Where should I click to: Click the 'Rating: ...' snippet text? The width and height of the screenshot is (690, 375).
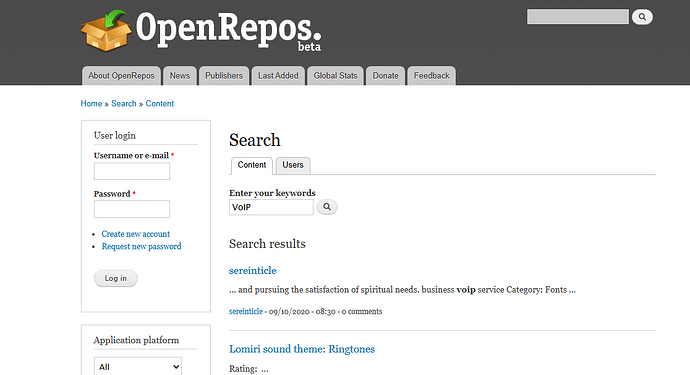[x=249, y=369]
